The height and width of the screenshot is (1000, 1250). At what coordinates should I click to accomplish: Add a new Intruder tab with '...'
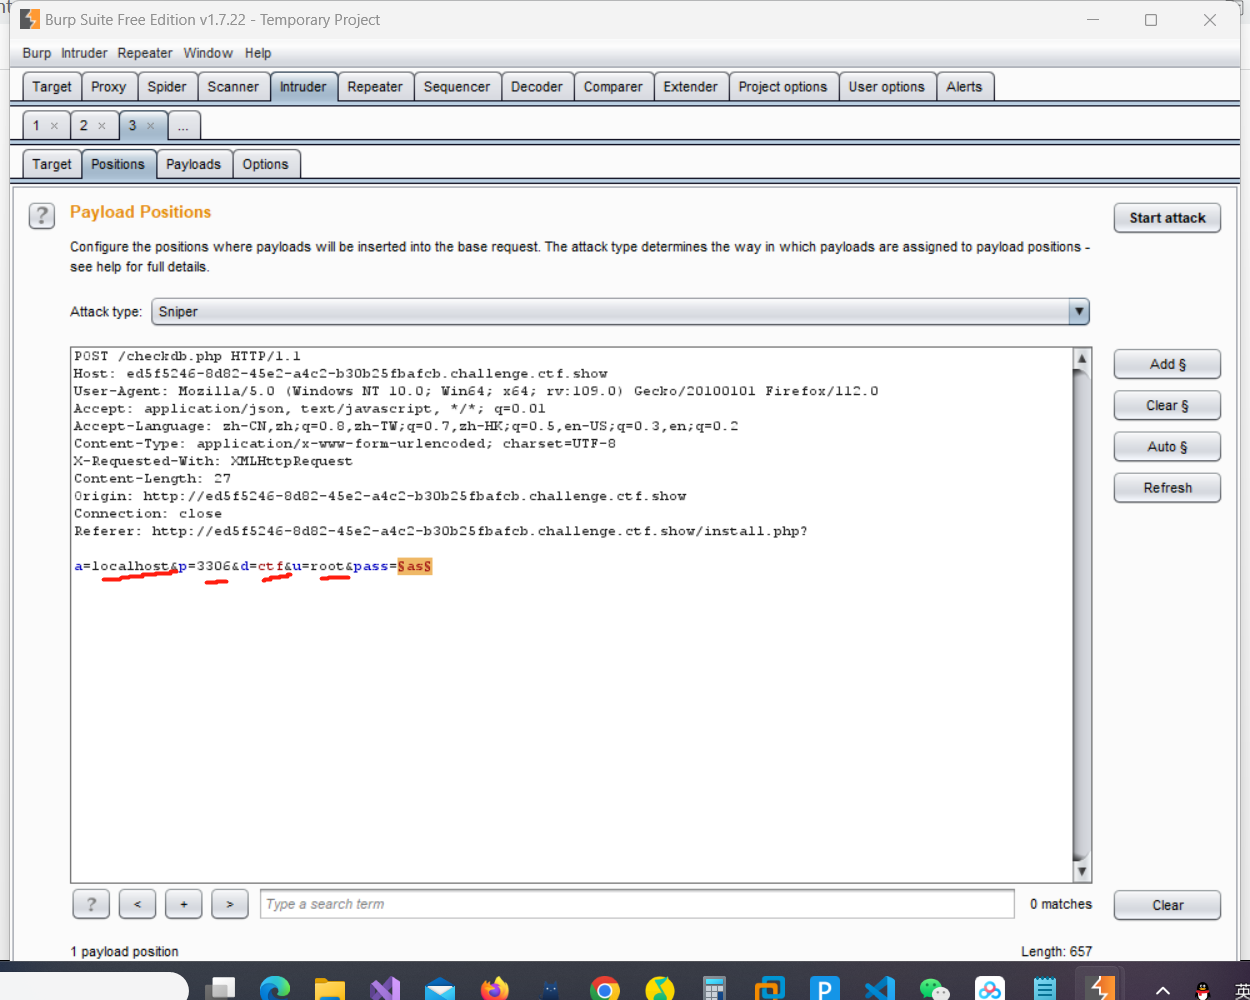pyautogui.click(x=183, y=126)
